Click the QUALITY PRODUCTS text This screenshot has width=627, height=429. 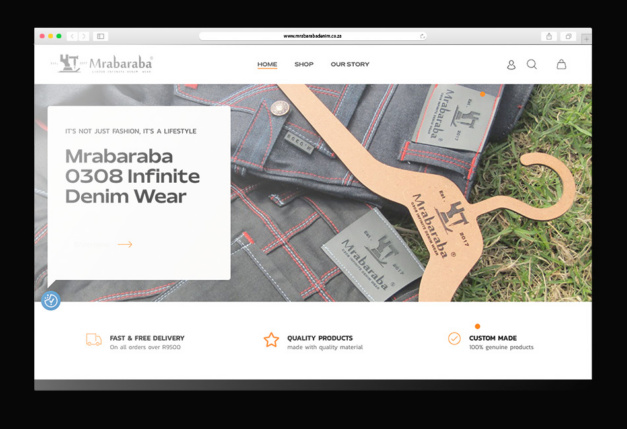(x=320, y=338)
